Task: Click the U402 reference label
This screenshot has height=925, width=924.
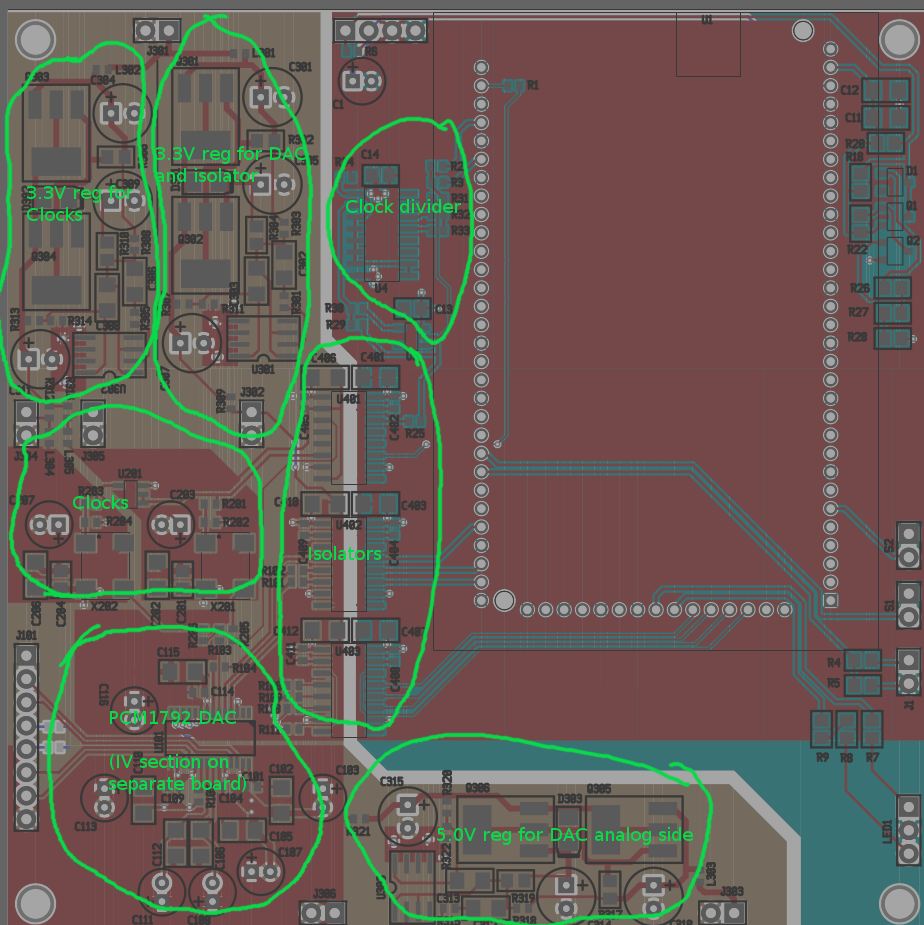Action: (348, 524)
